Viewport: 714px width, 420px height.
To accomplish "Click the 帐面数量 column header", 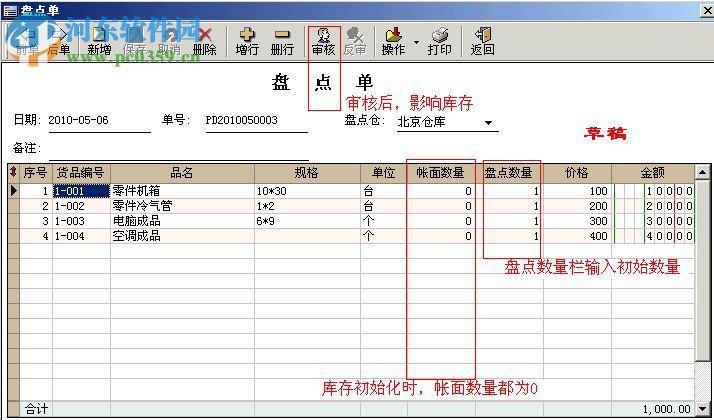I will click(x=440, y=173).
